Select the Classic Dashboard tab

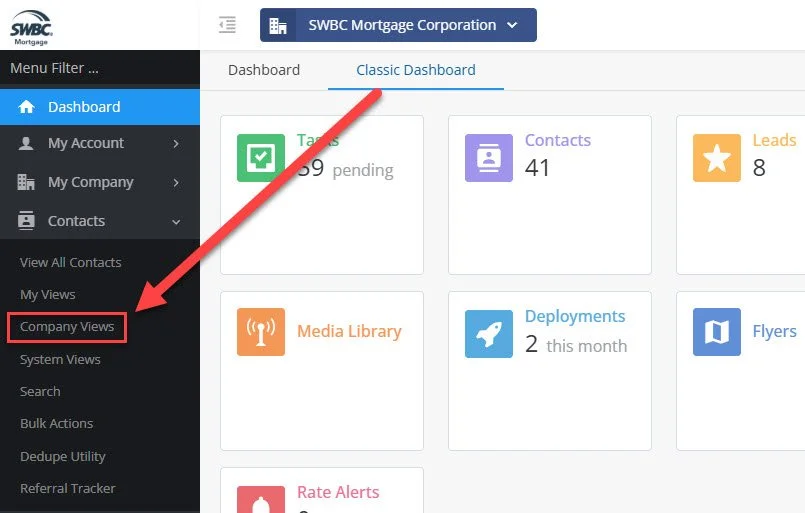[x=416, y=70]
